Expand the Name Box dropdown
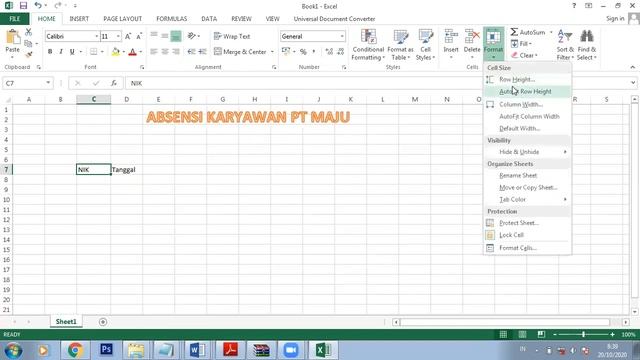Viewport: 640px width, 360px height. coord(48,83)
